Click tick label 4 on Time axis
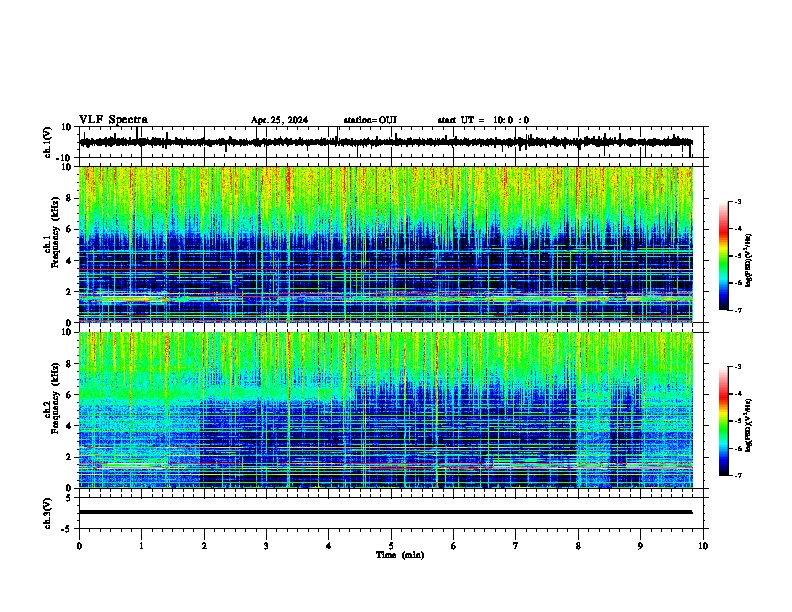The height and width of the screenshot is (612, 792). [329, 546]
